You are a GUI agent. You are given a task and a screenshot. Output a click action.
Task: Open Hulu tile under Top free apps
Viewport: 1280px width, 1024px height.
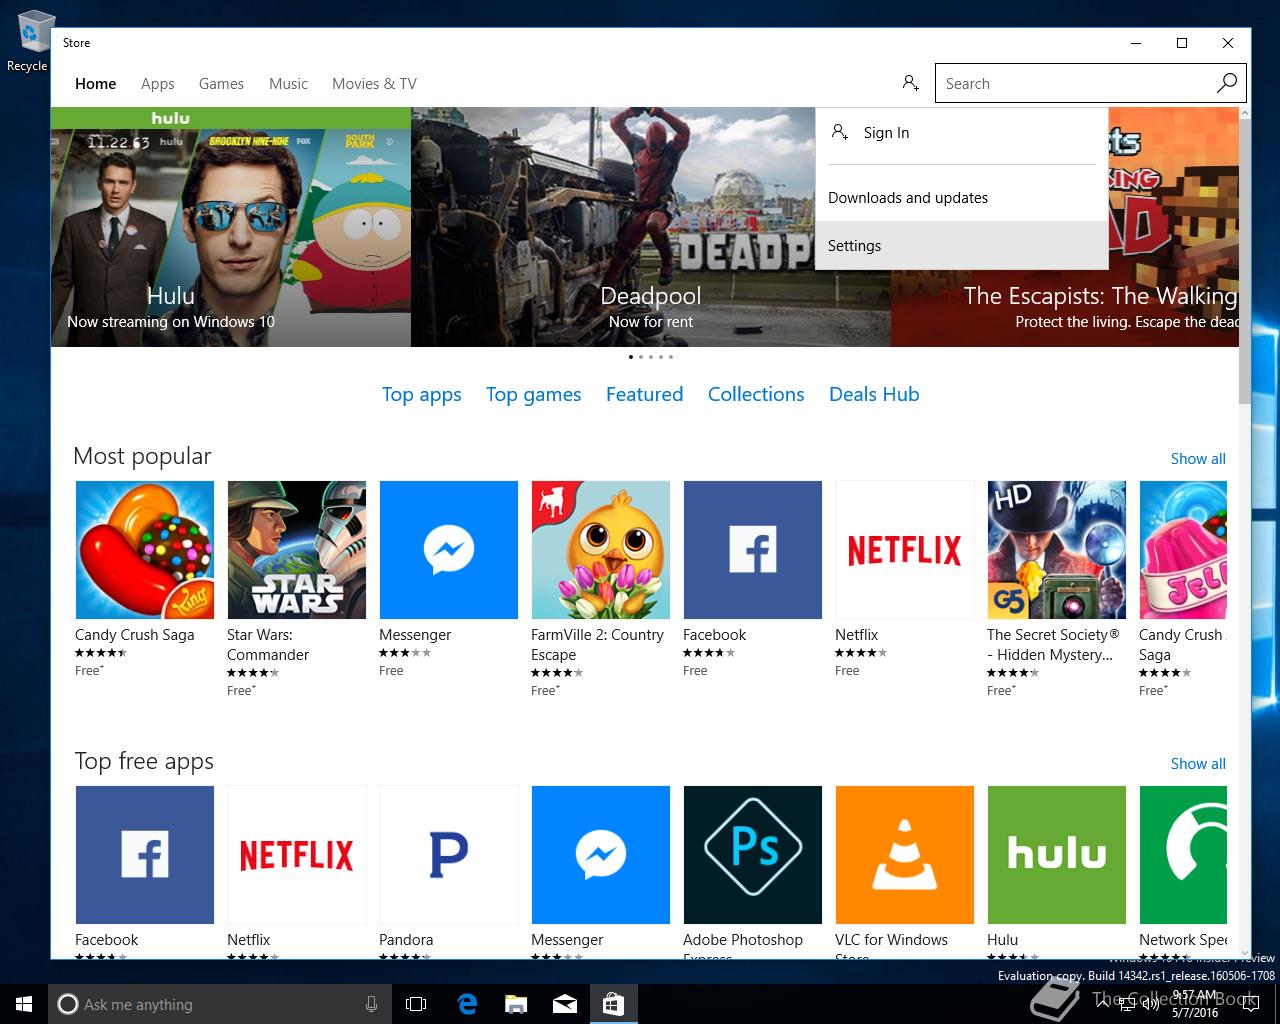(1057, 855)
